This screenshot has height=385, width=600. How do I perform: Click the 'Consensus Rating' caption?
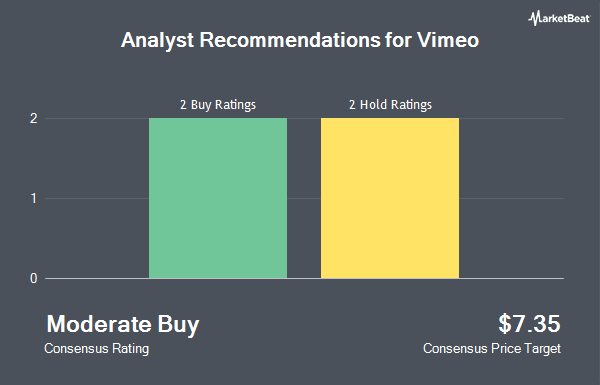pyautogui.click(x=96, y=349)
